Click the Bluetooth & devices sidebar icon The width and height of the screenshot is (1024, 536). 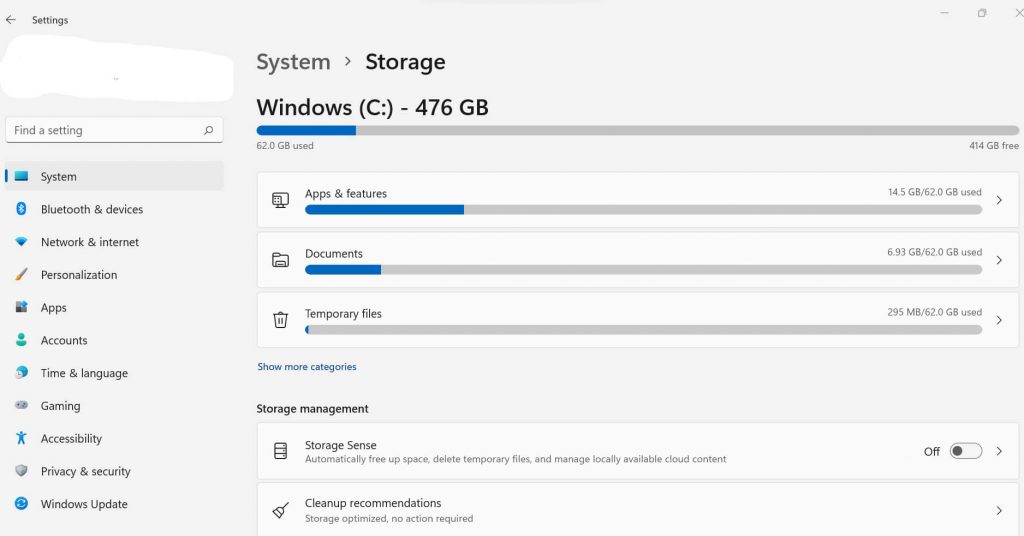[21, 209]
